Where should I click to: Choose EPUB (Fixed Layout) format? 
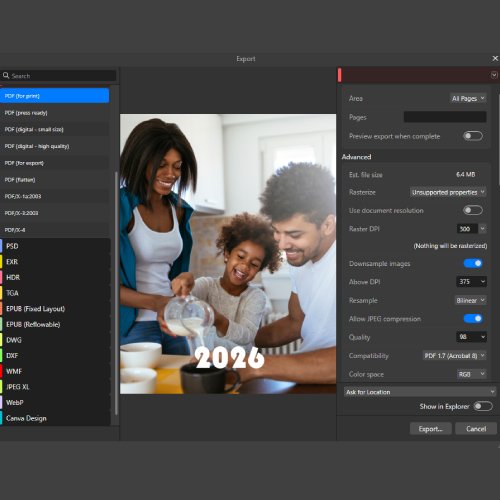coord(55,309)
